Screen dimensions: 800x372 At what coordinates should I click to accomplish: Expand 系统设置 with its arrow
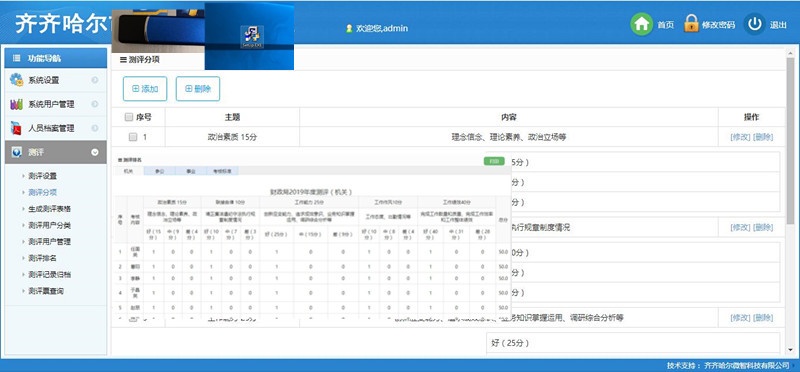pos(95,80)
